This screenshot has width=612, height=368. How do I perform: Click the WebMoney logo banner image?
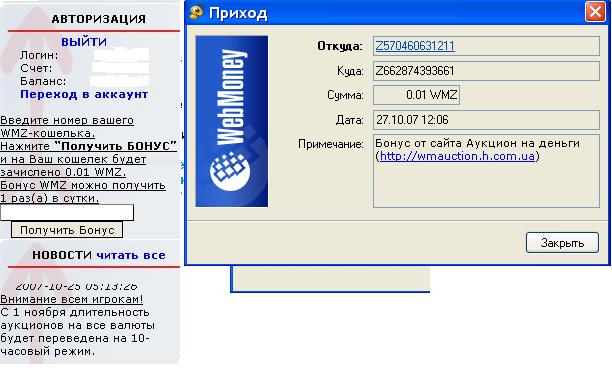click(x=231, y=121)
